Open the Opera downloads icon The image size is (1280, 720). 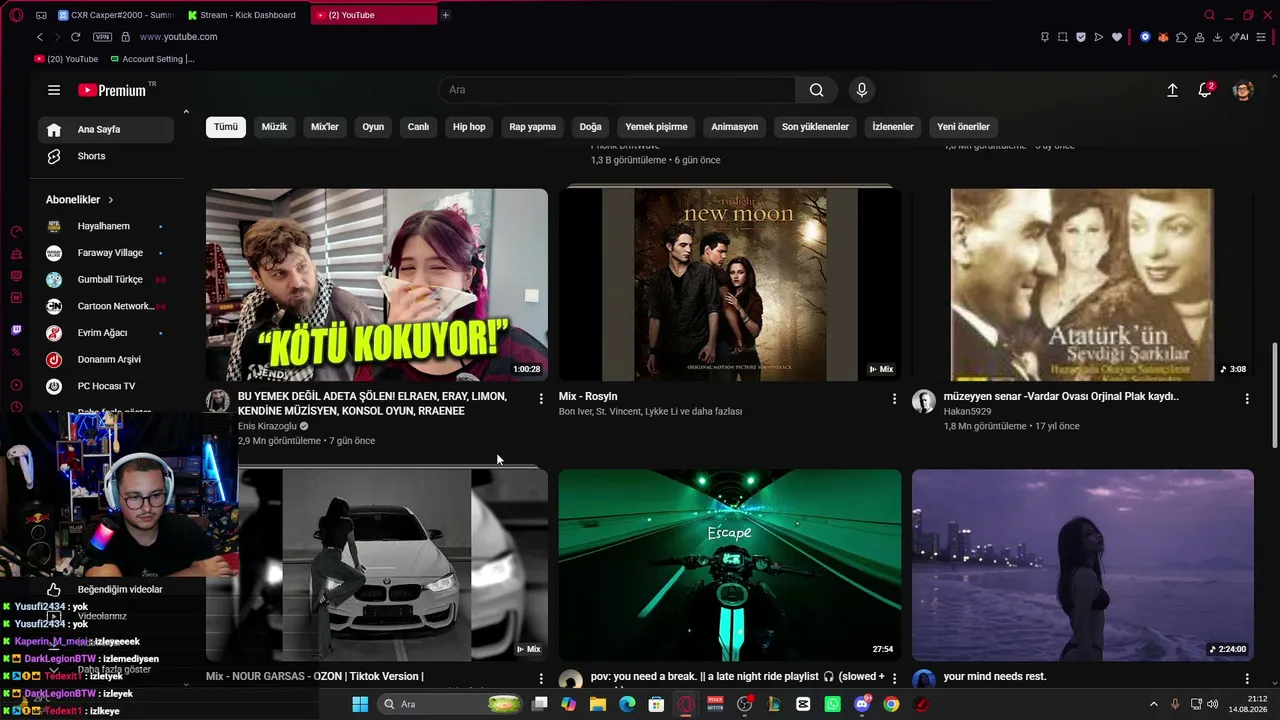(1217, 37)
